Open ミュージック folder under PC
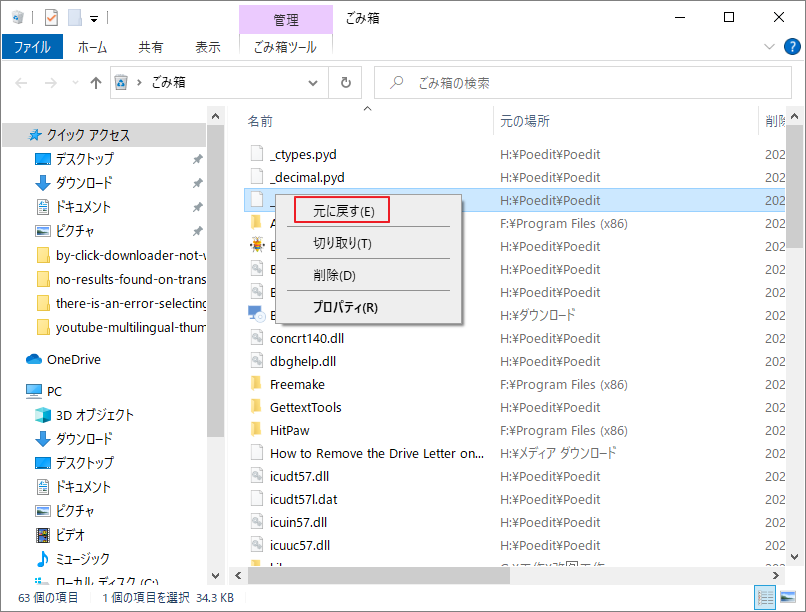Viewport: 806px width, 612px height. (82, 559)
